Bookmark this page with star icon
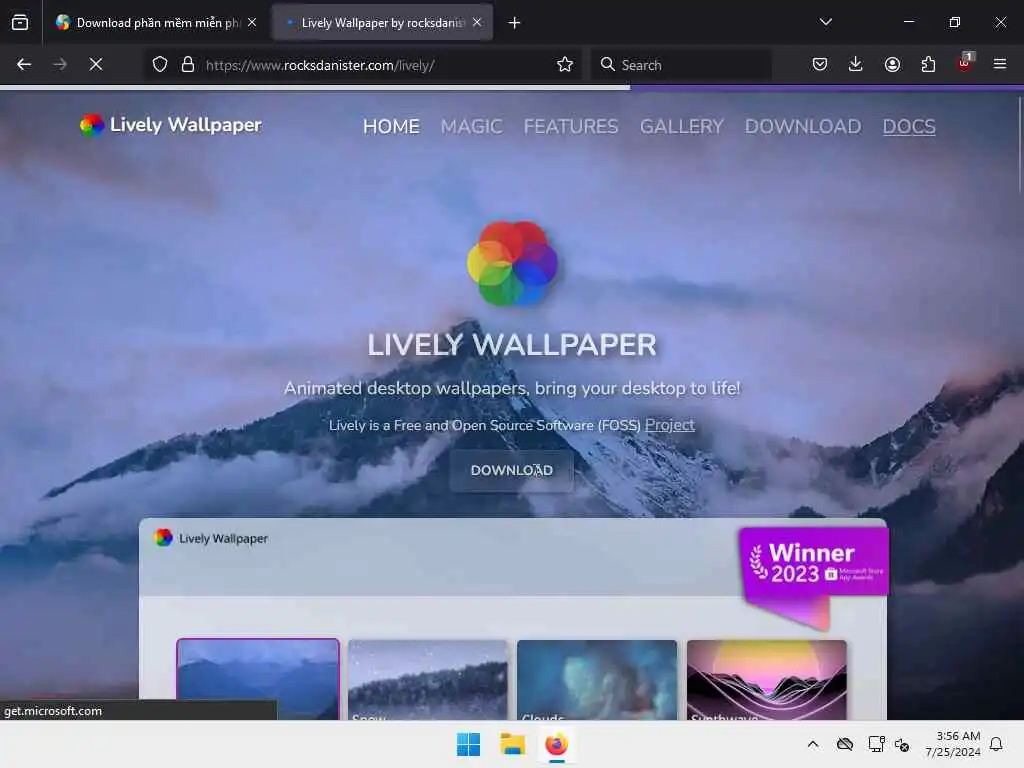The image size is (1024, 768). (565, 64)
